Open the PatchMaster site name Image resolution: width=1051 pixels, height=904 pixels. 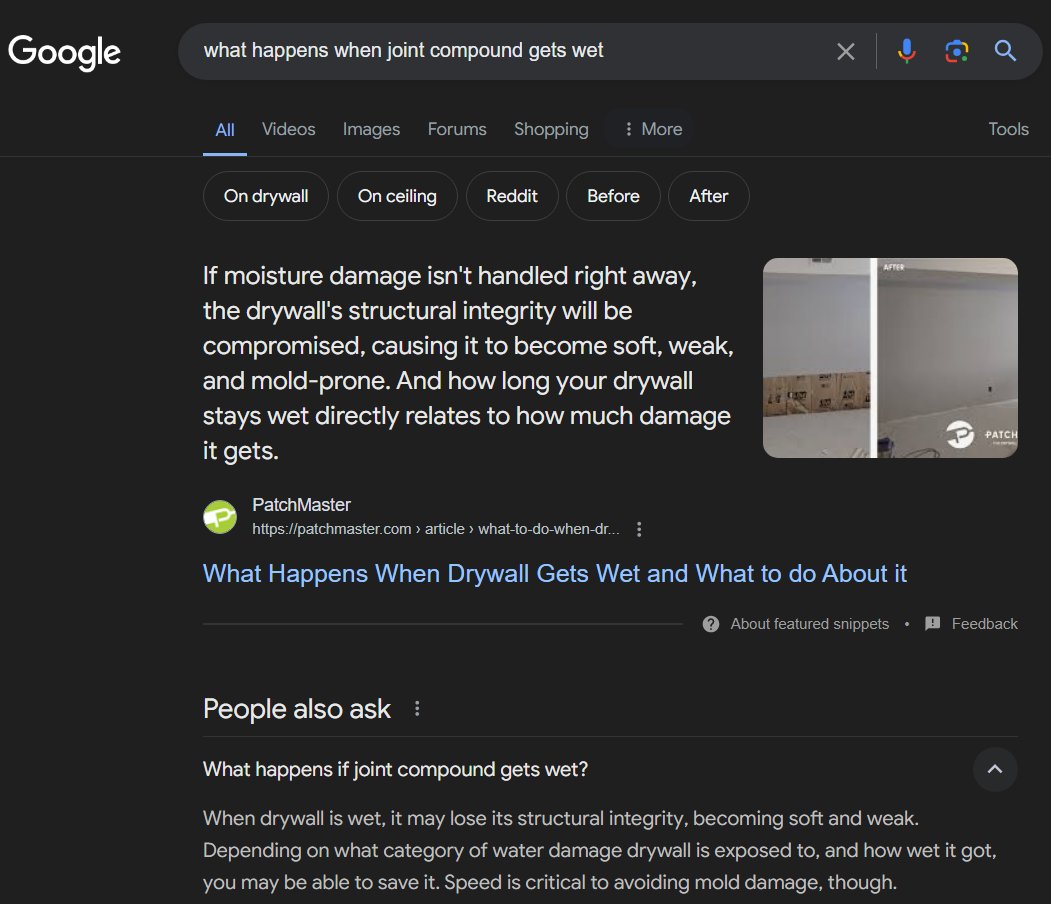[x=301, y=505]
